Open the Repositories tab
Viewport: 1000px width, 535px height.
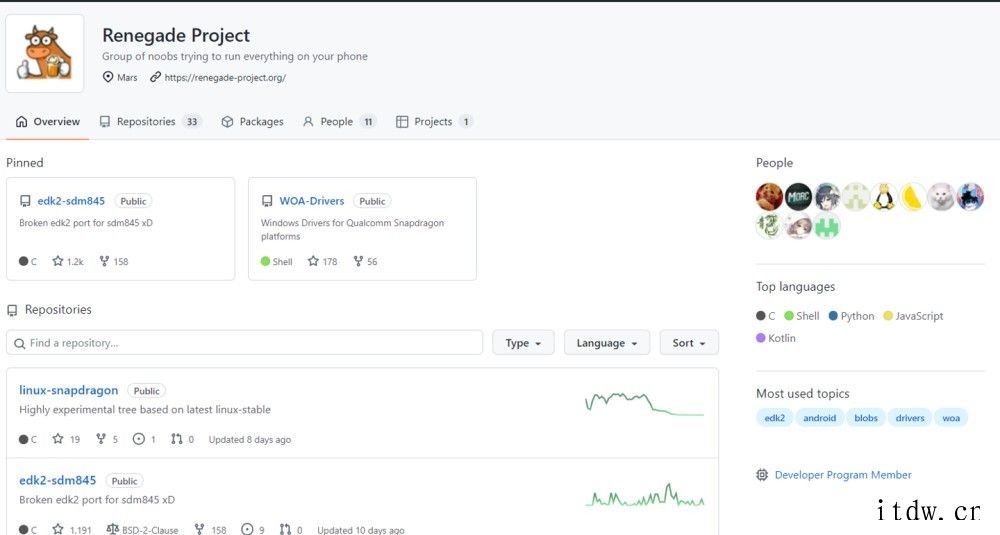(x=150, y=121)
